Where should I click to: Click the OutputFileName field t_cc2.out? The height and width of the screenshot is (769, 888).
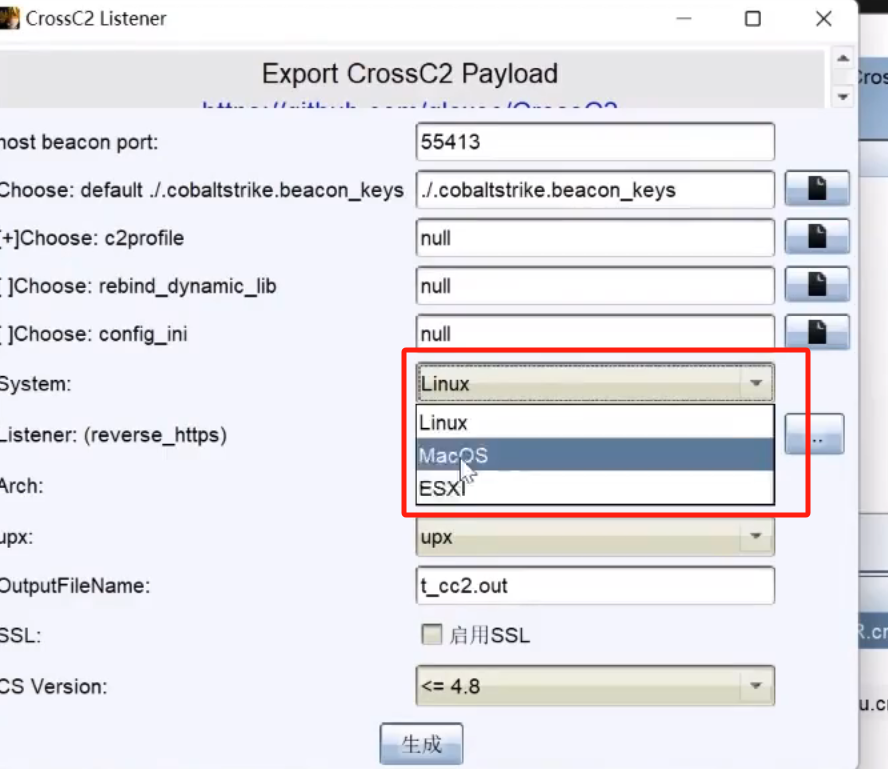[595, 585]
